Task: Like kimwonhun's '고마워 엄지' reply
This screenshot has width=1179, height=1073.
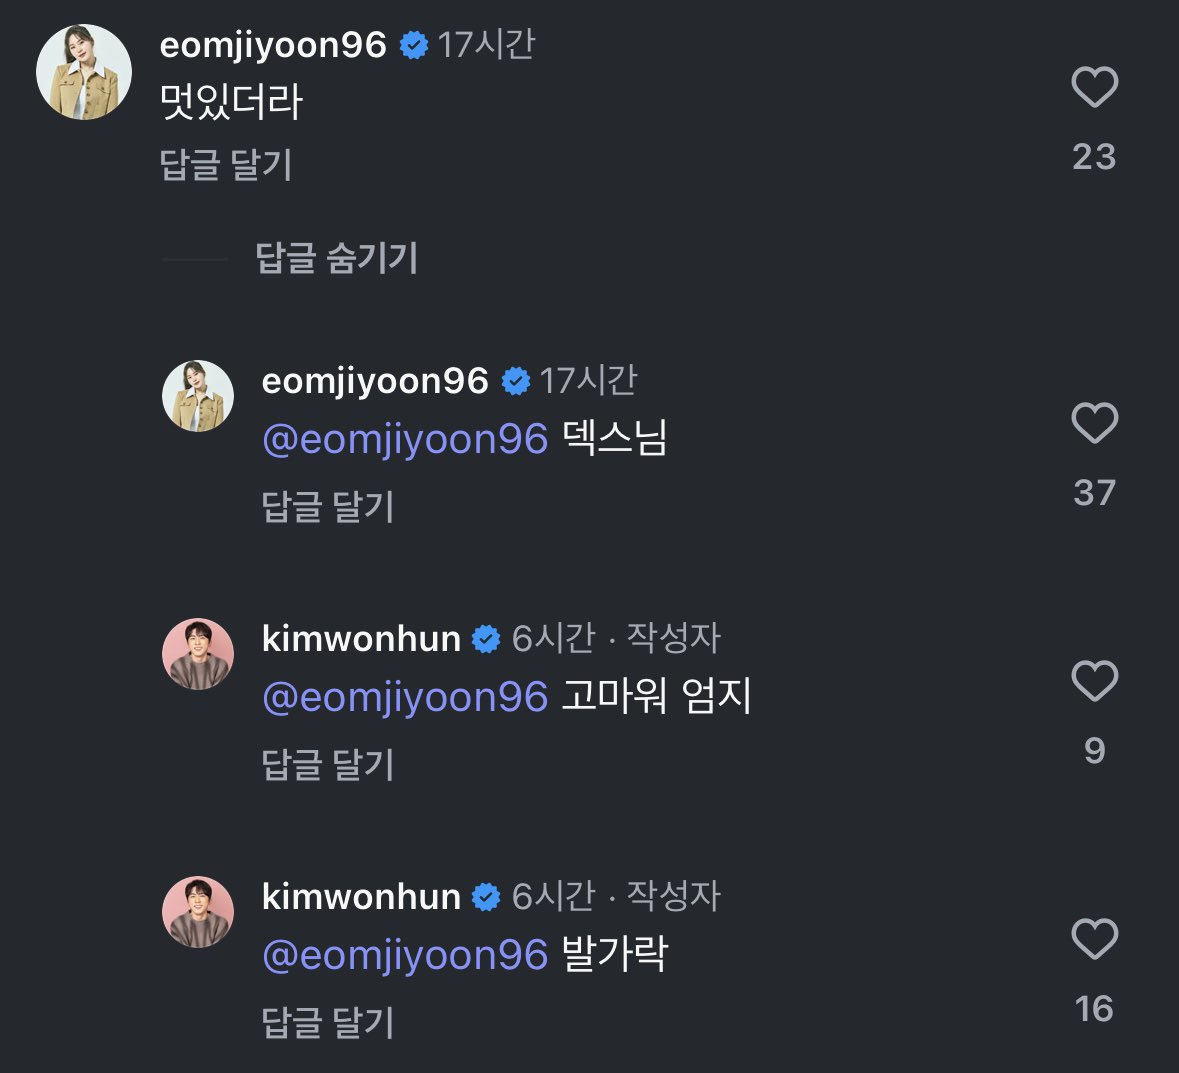Action: [1094, 682]
